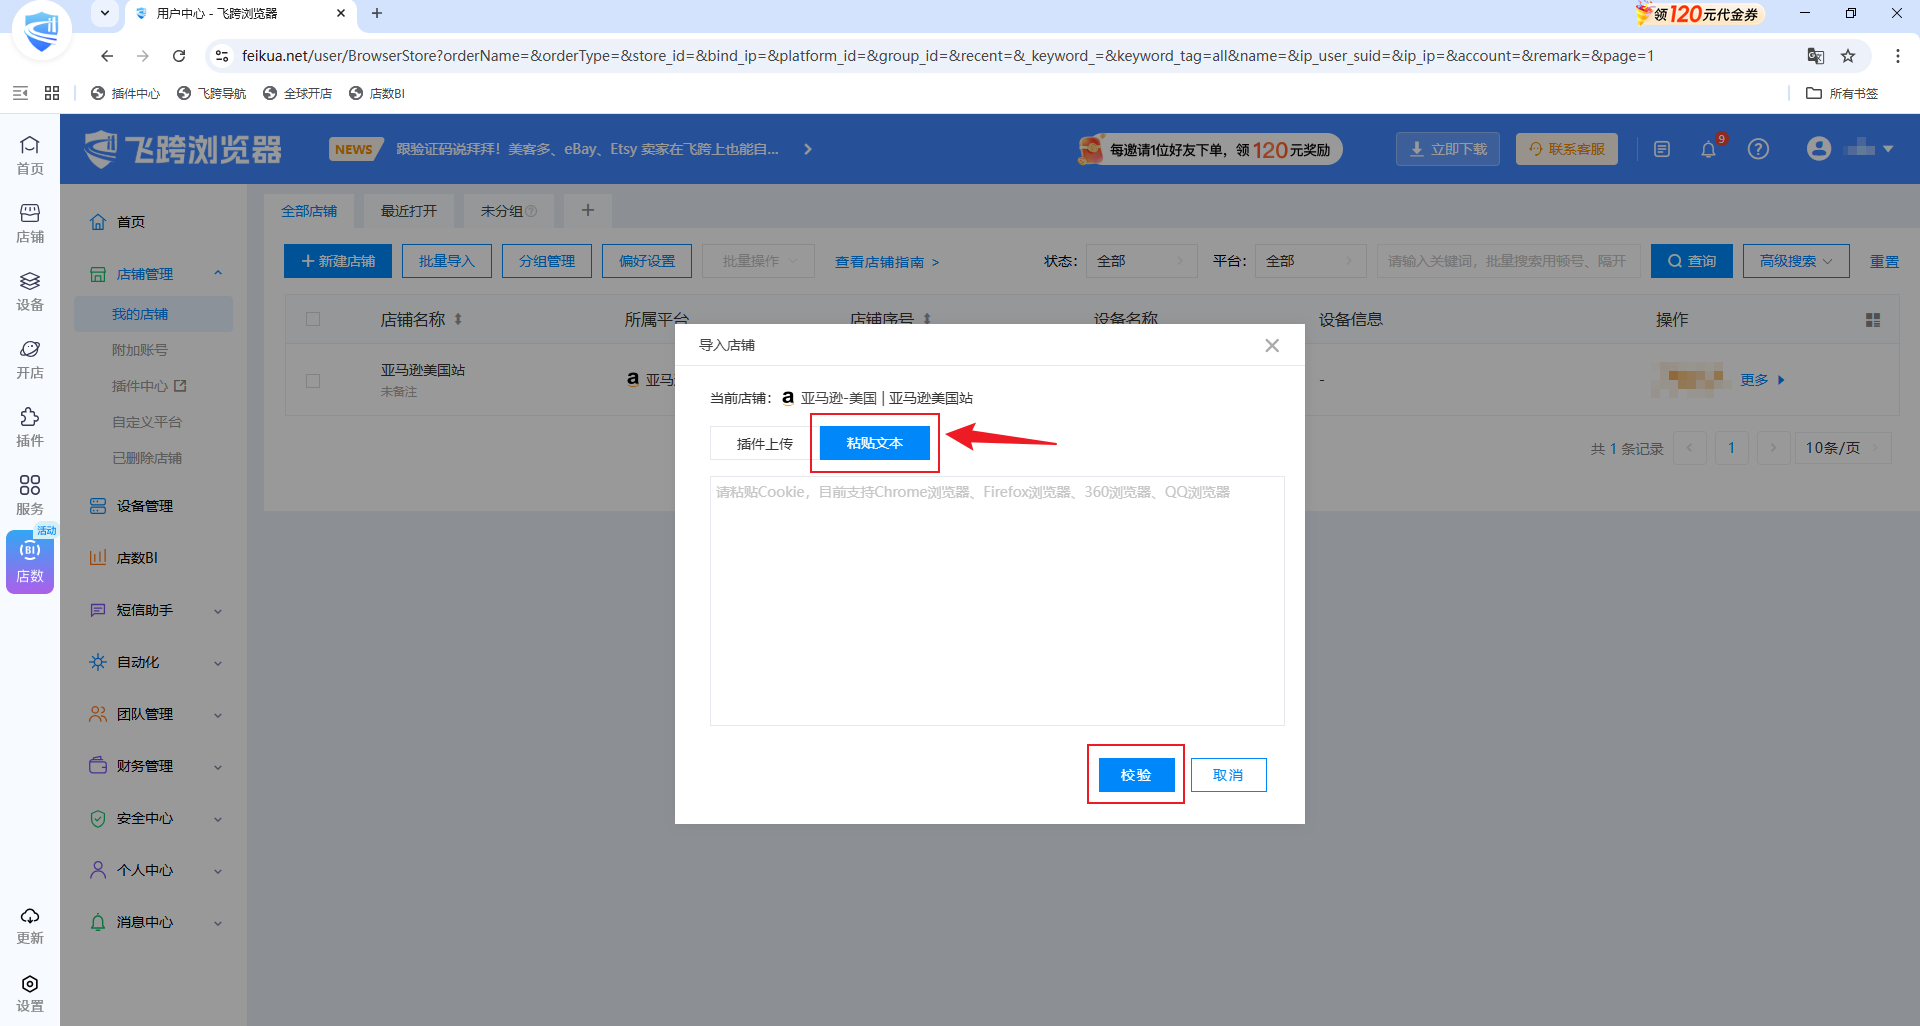Check the 亚马逊美国站 row checkbox
The height and width of the screenshot is (1026, 1920).
313,380
